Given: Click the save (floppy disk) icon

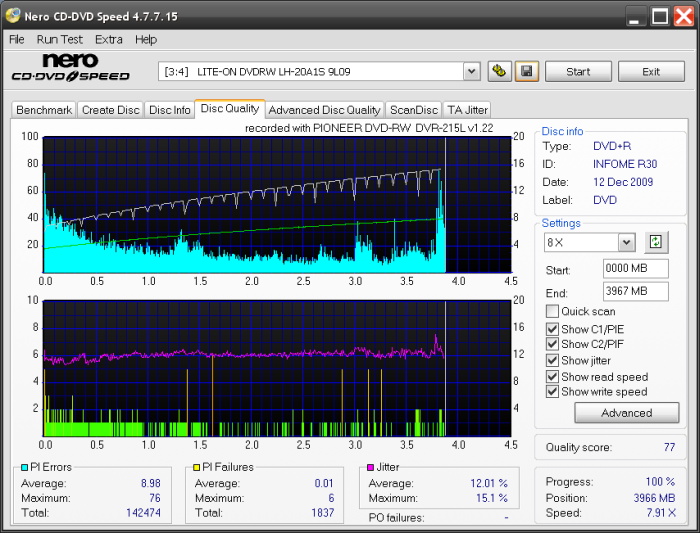Looking at the screenshot, I should pos(528,72).
